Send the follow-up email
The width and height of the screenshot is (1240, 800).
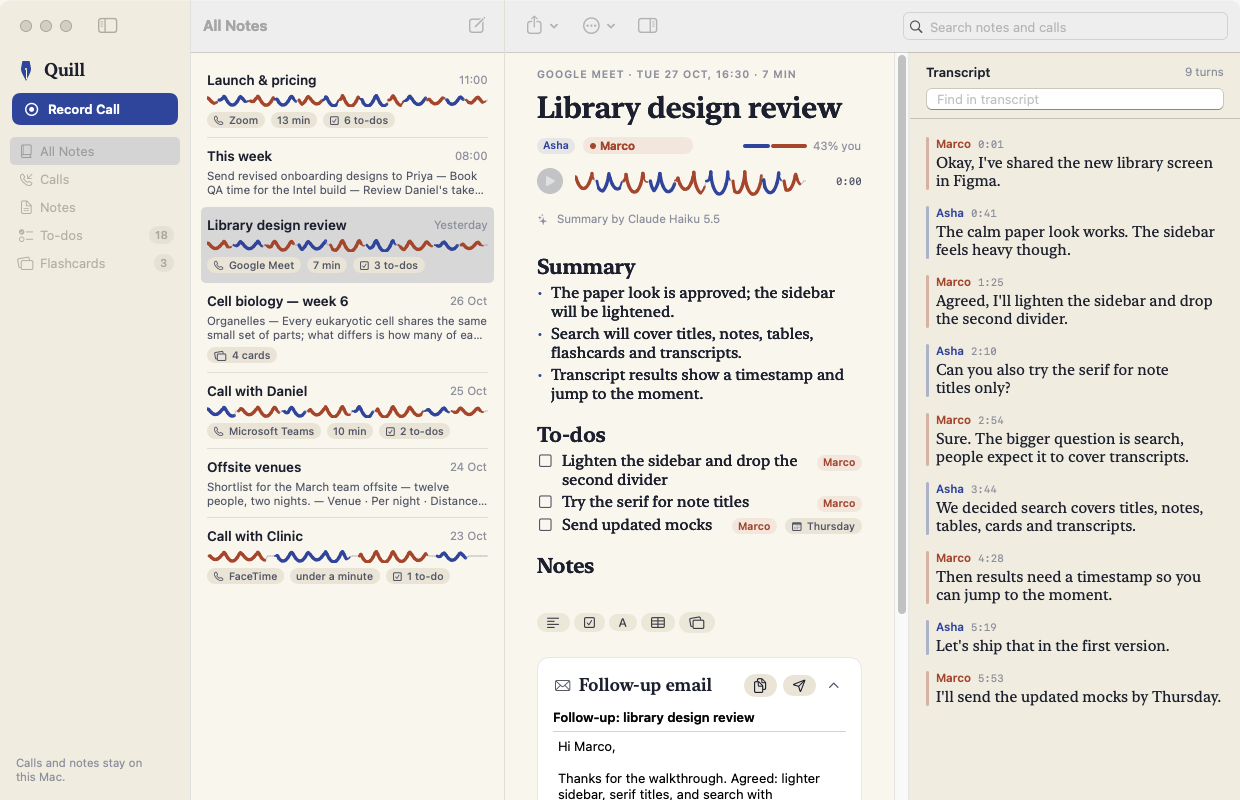pyautogui.click(x=798, y=685)
